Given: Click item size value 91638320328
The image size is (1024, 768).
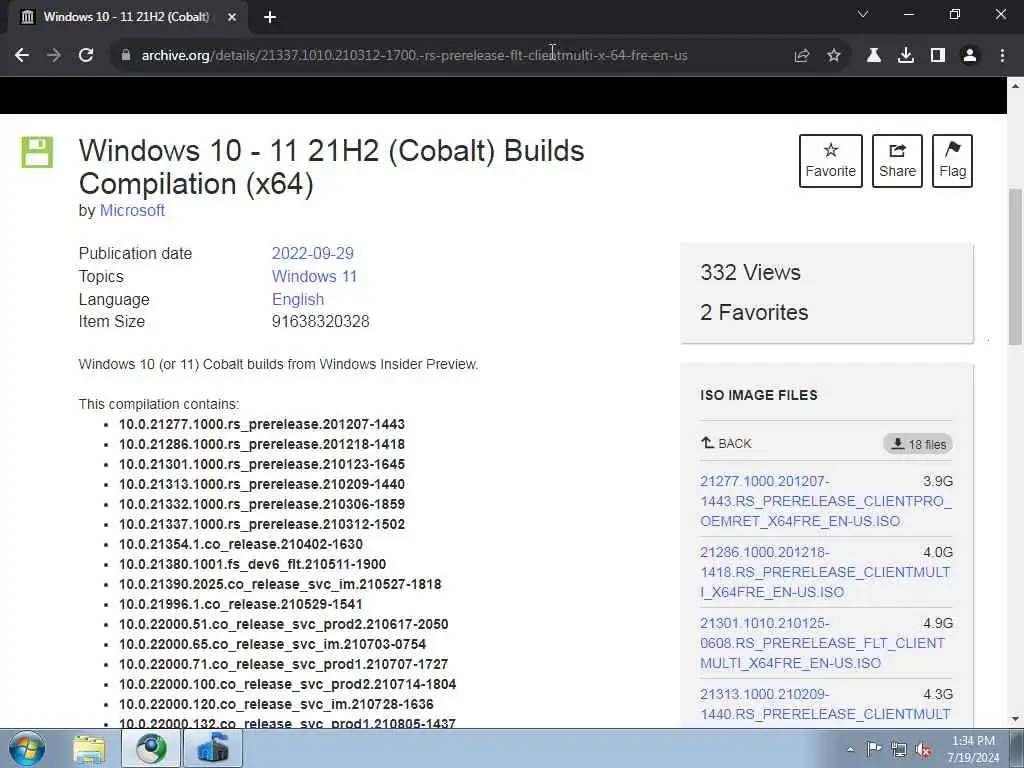Looking at the screenshot, I should point(321,321).
